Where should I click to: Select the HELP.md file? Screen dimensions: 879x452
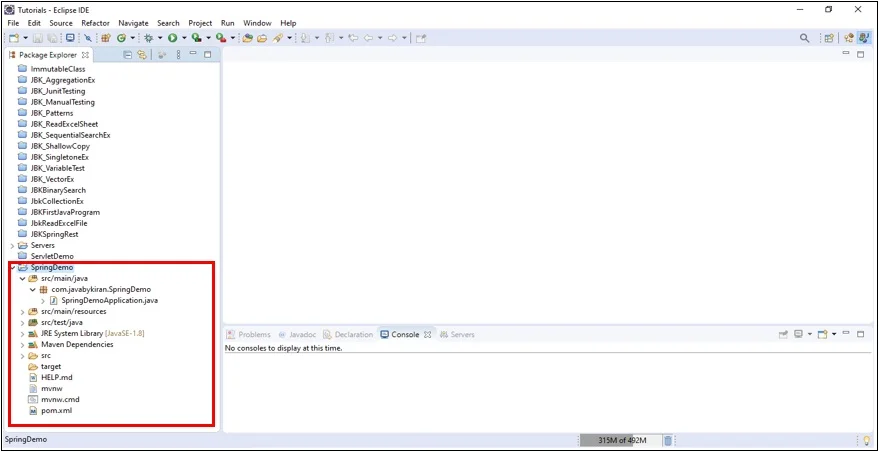pyautogui.click(x=57, y=377)
